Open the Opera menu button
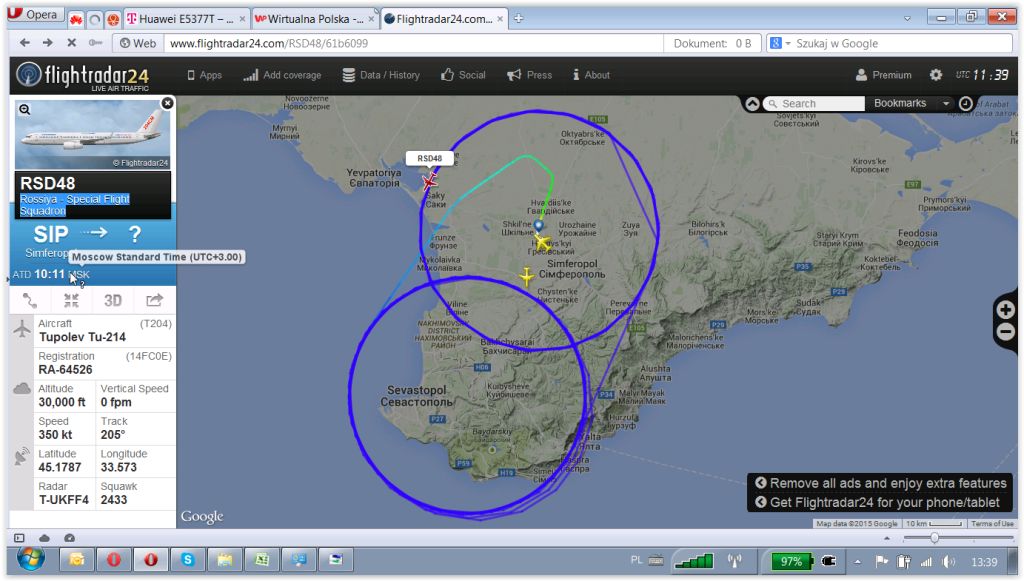The width and height of the screenshot is (1024, 581). coord(34,14)
